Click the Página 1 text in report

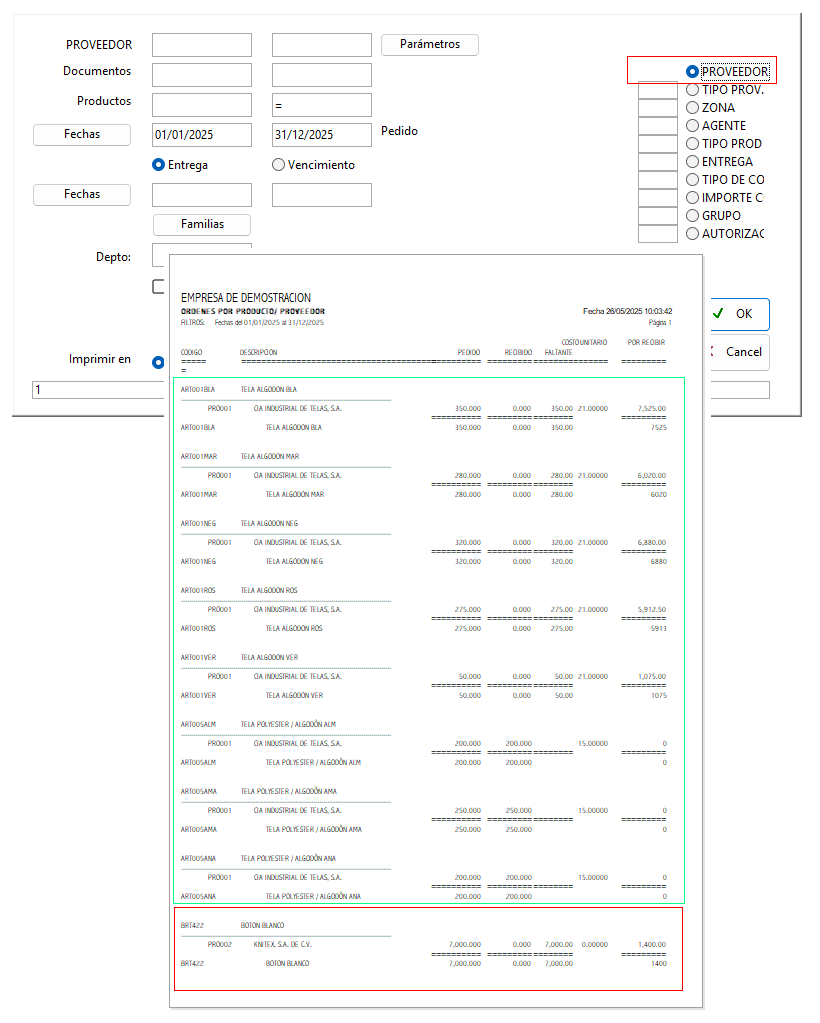click(x=660, y=322)
